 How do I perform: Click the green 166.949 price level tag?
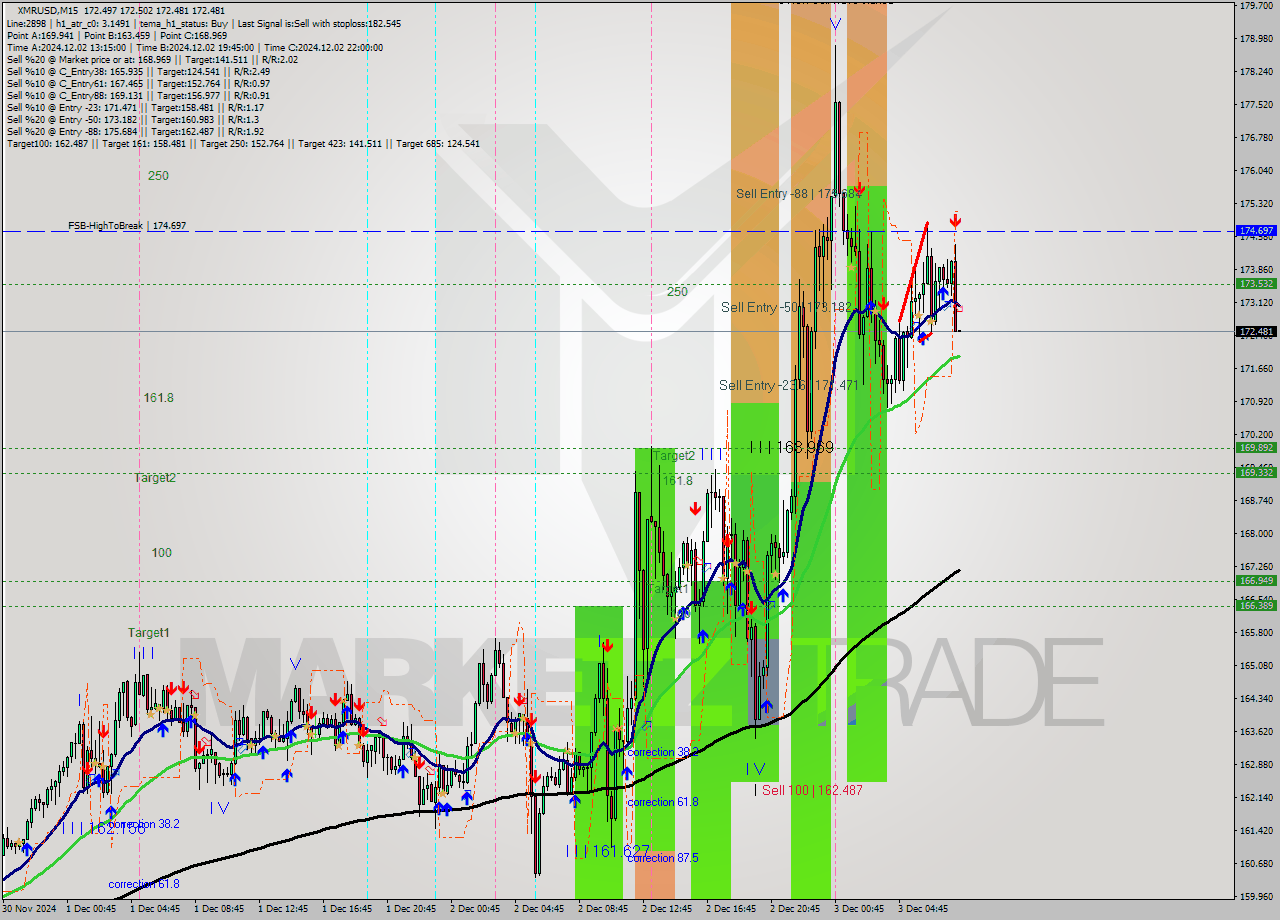click(x=1256, y=581)
